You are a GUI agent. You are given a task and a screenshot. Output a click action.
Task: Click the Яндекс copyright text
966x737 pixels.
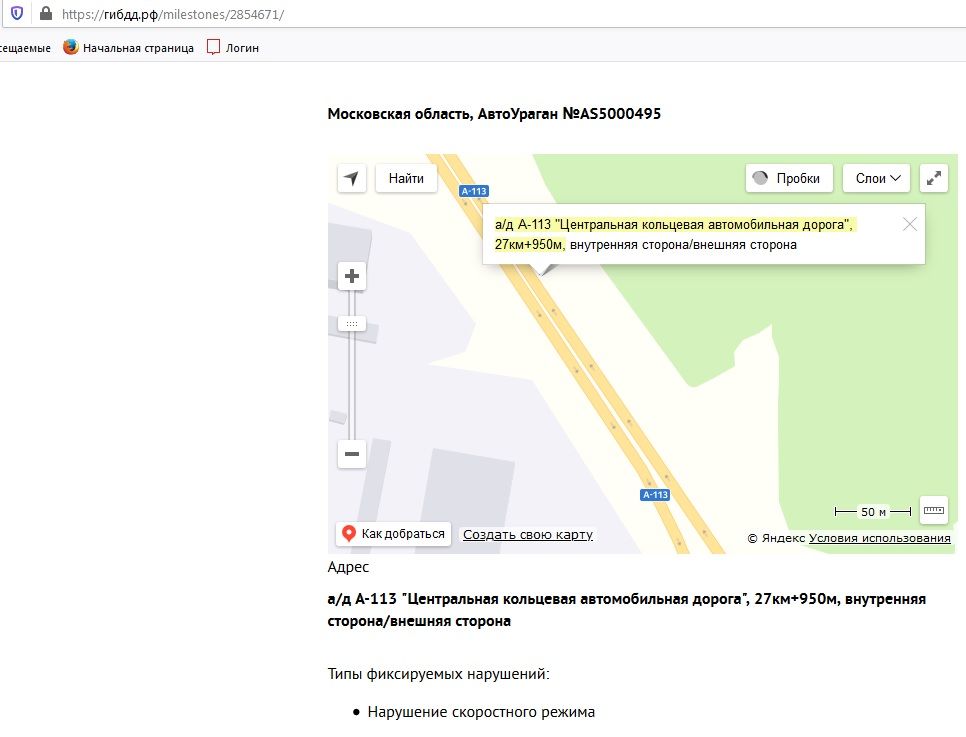pyautogui.click(x=777, y=538)
